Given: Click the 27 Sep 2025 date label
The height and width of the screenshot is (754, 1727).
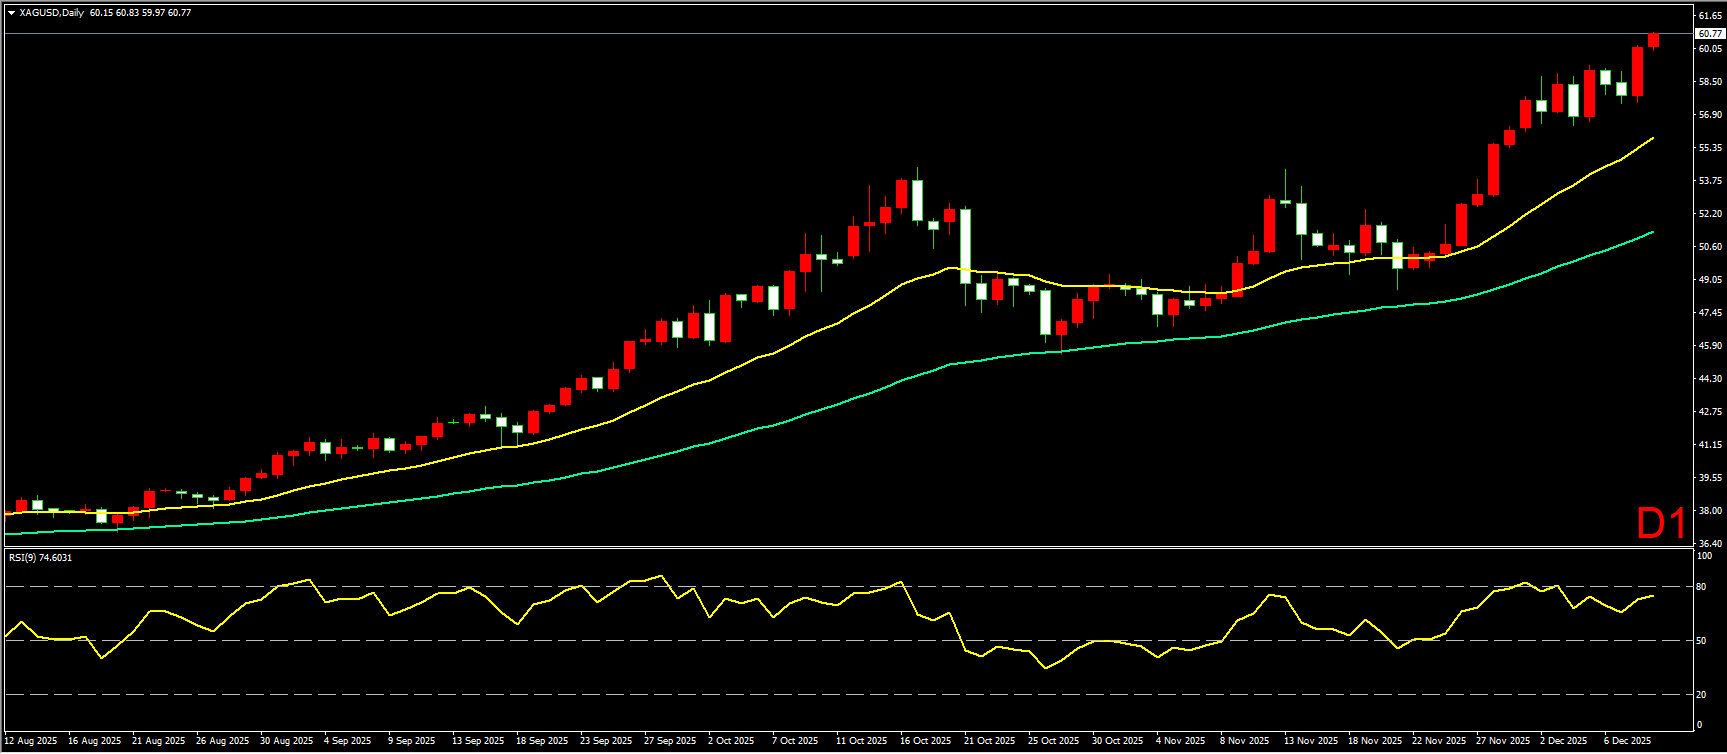Looking at the screenshot, I should (670, 741).
